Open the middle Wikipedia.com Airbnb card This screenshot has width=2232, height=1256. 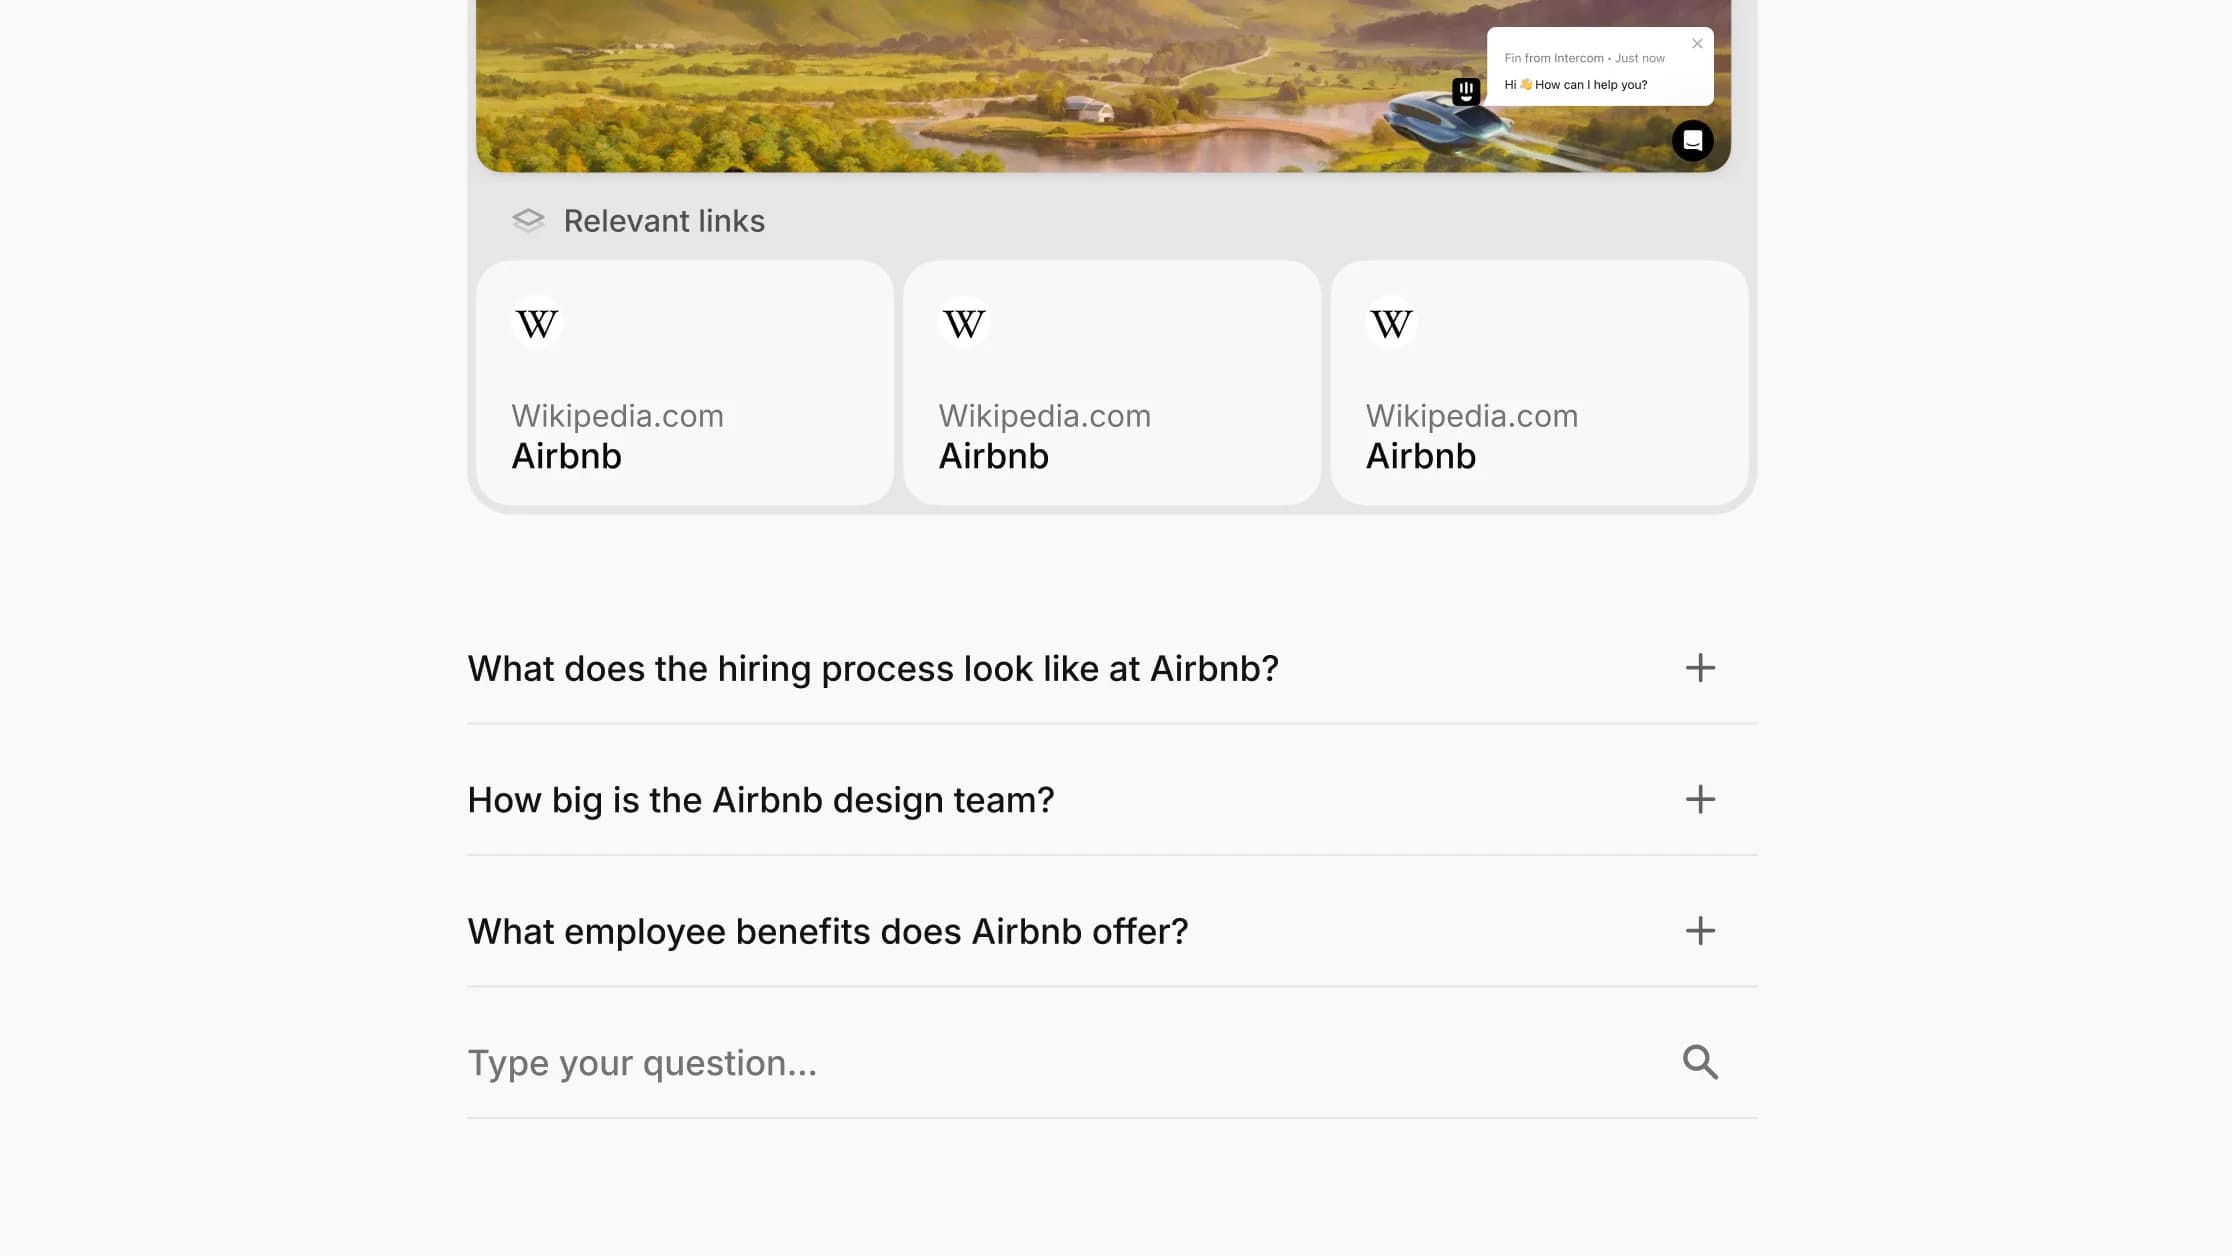(1112, 383)
